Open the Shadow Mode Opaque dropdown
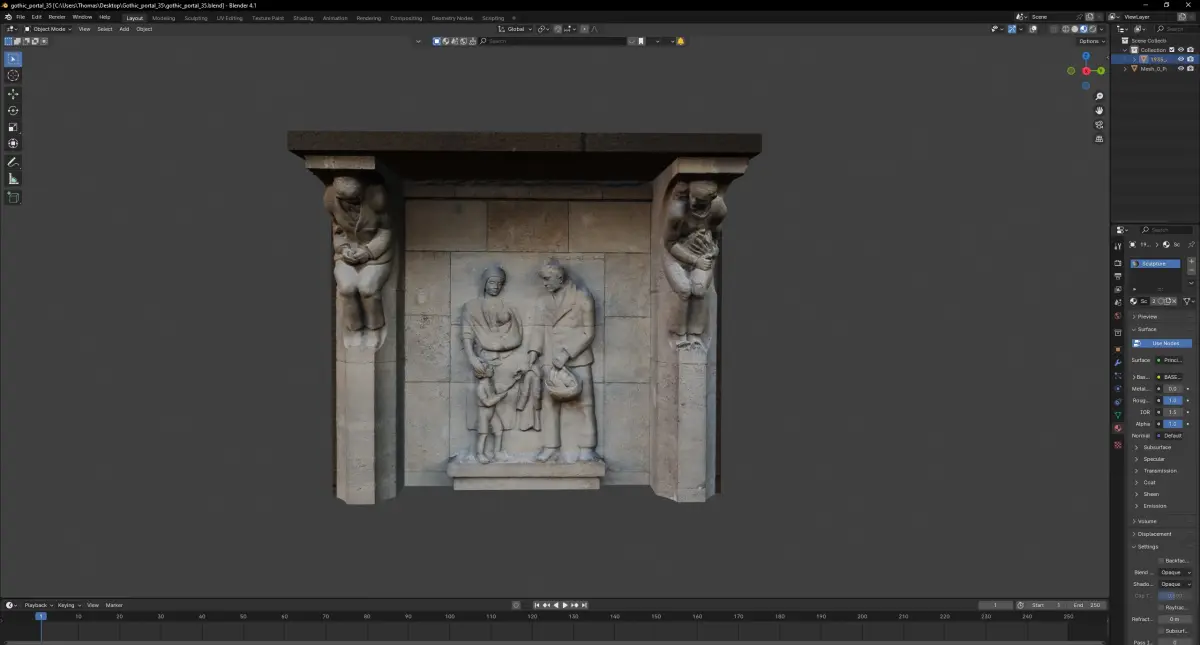 [x=1176, y=584]
